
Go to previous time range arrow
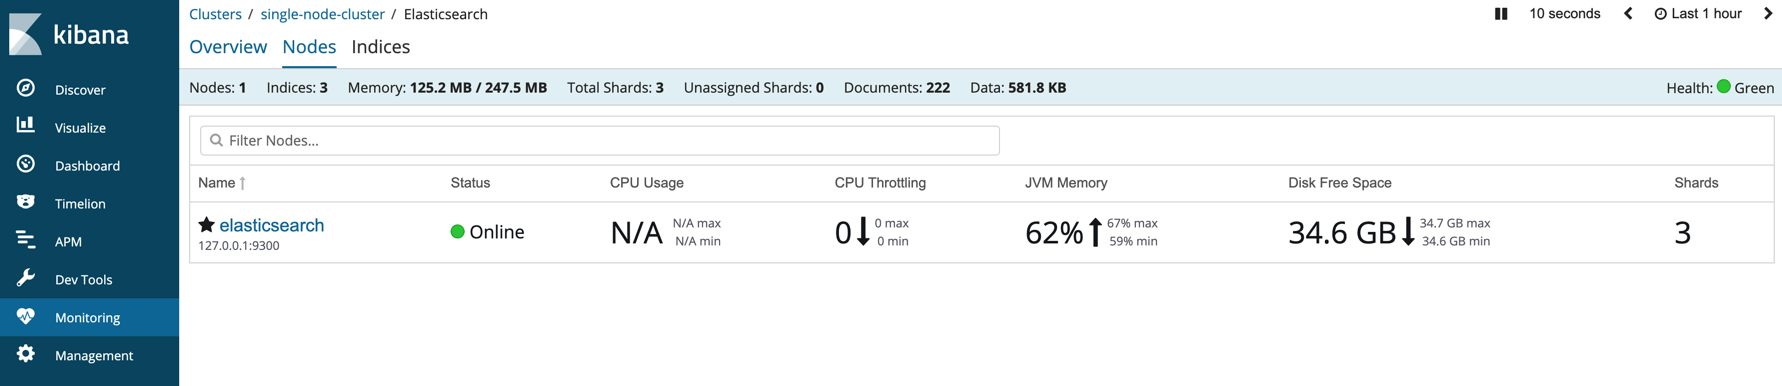point(1628,14)
